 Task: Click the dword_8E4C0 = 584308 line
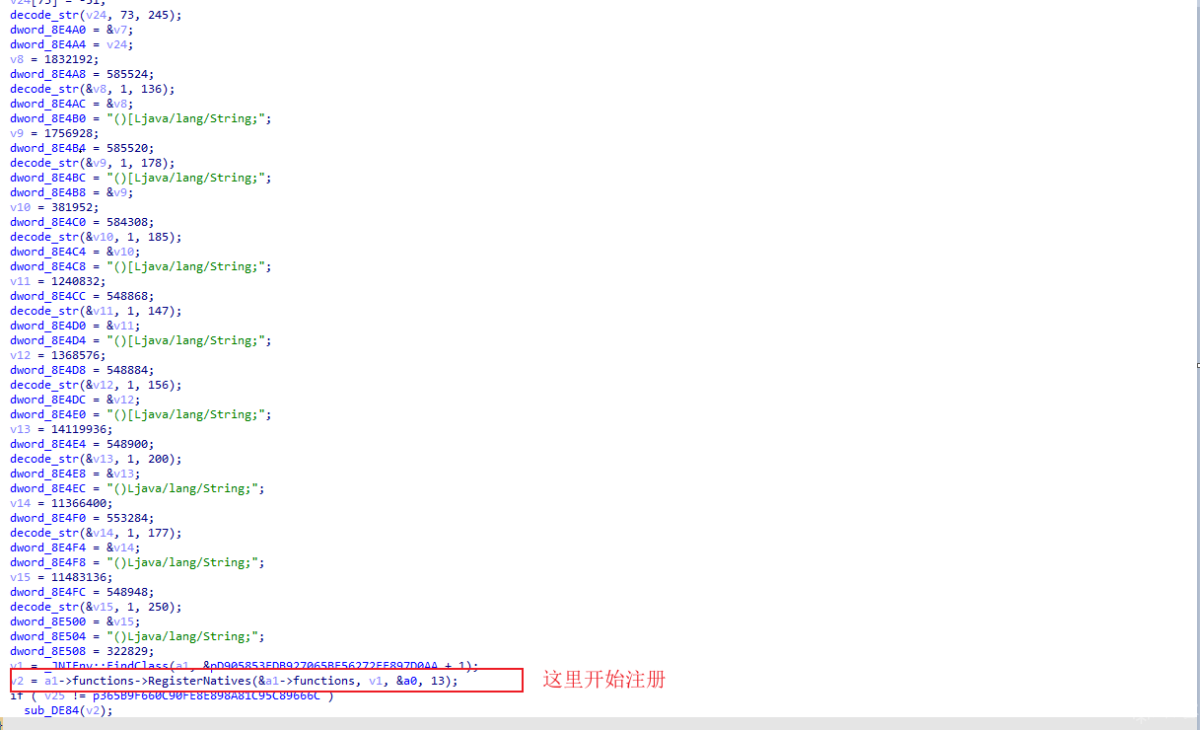pyautogui.click(x=82, y=222)
